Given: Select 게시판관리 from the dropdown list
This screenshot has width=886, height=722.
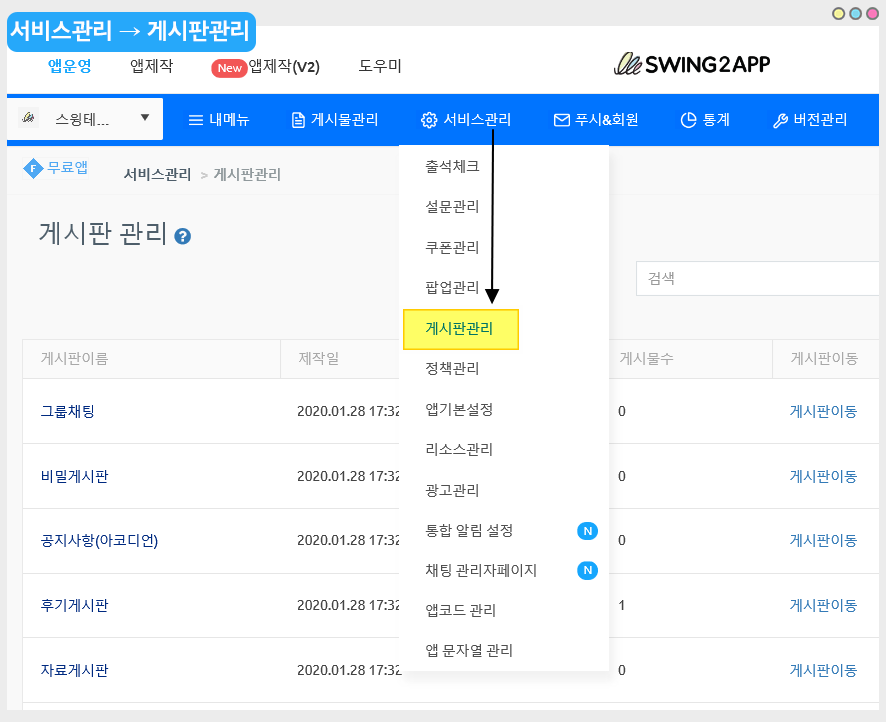Looking at the screenshot, I should pyautogui.click(x=459, y=328).
